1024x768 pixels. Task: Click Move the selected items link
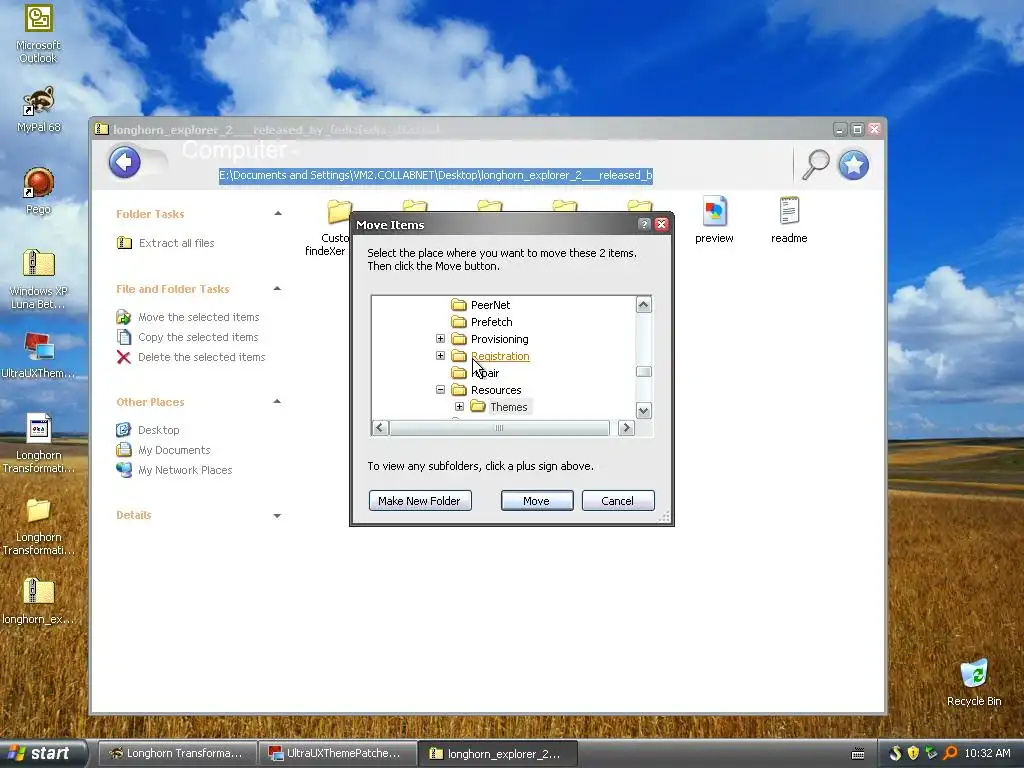(199, 317)
